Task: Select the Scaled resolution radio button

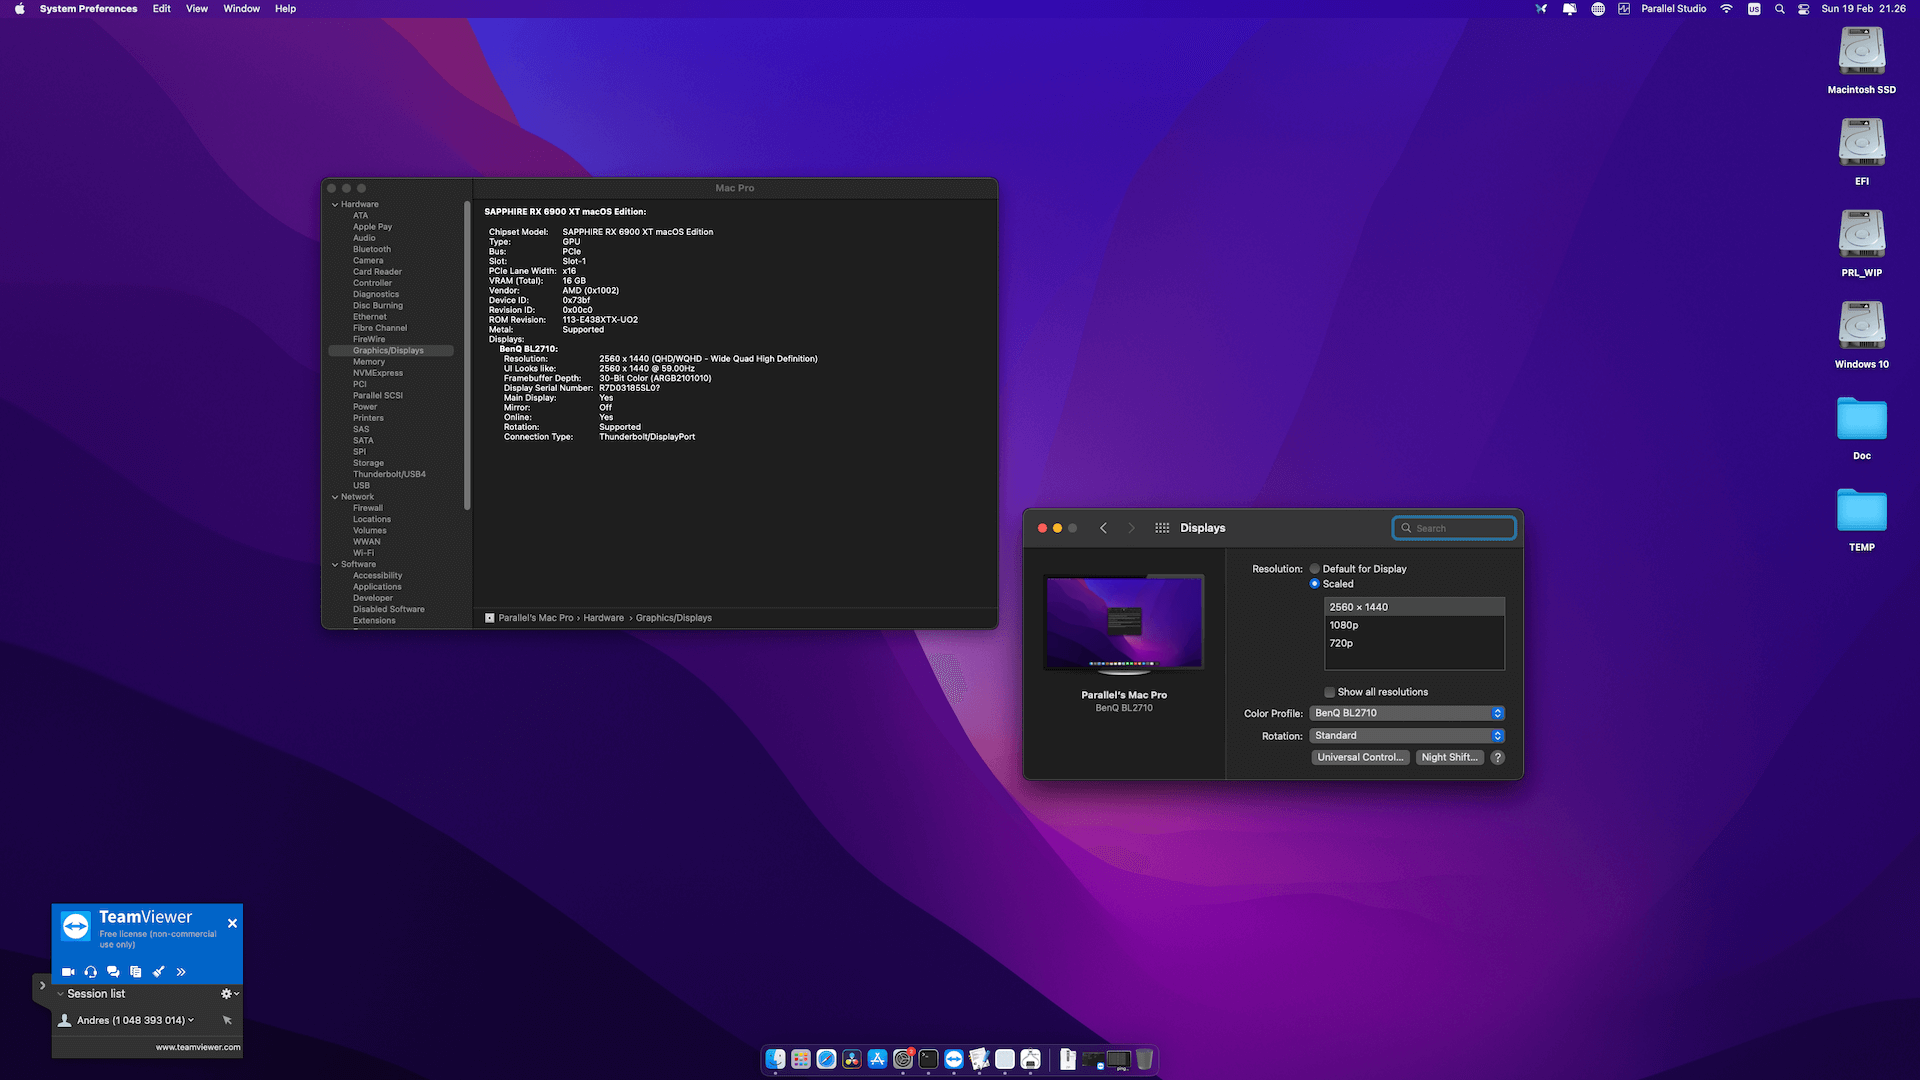Action: click(1315, 584)
